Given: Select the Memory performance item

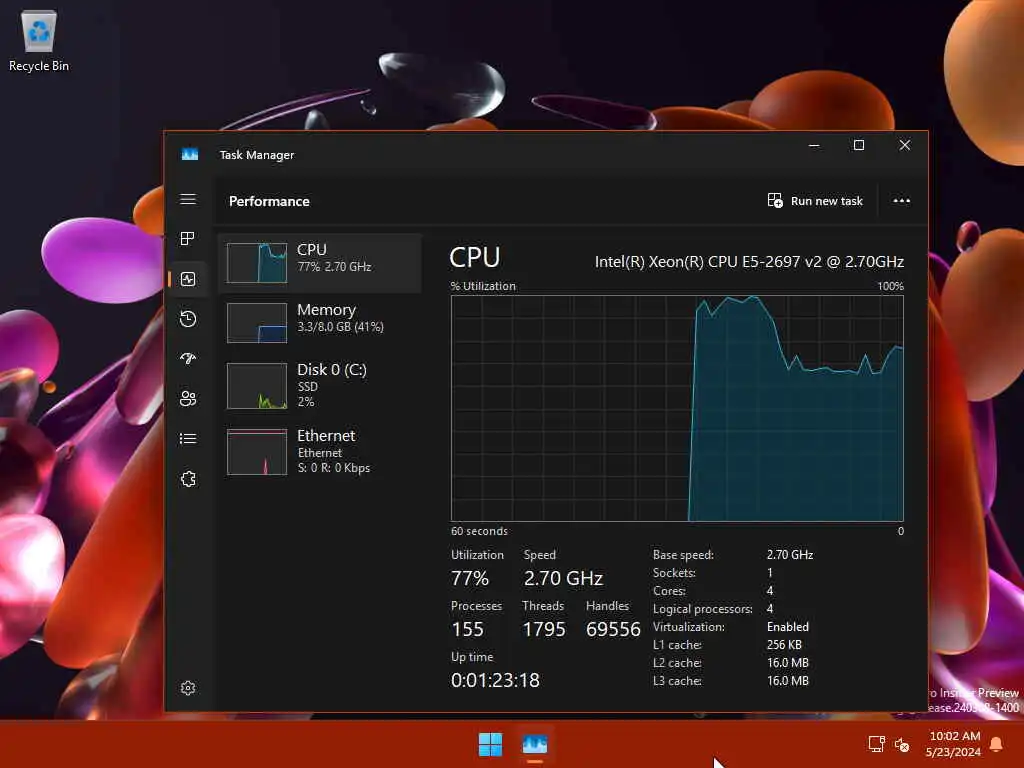Looking at the screenshot, I should 320,323.
